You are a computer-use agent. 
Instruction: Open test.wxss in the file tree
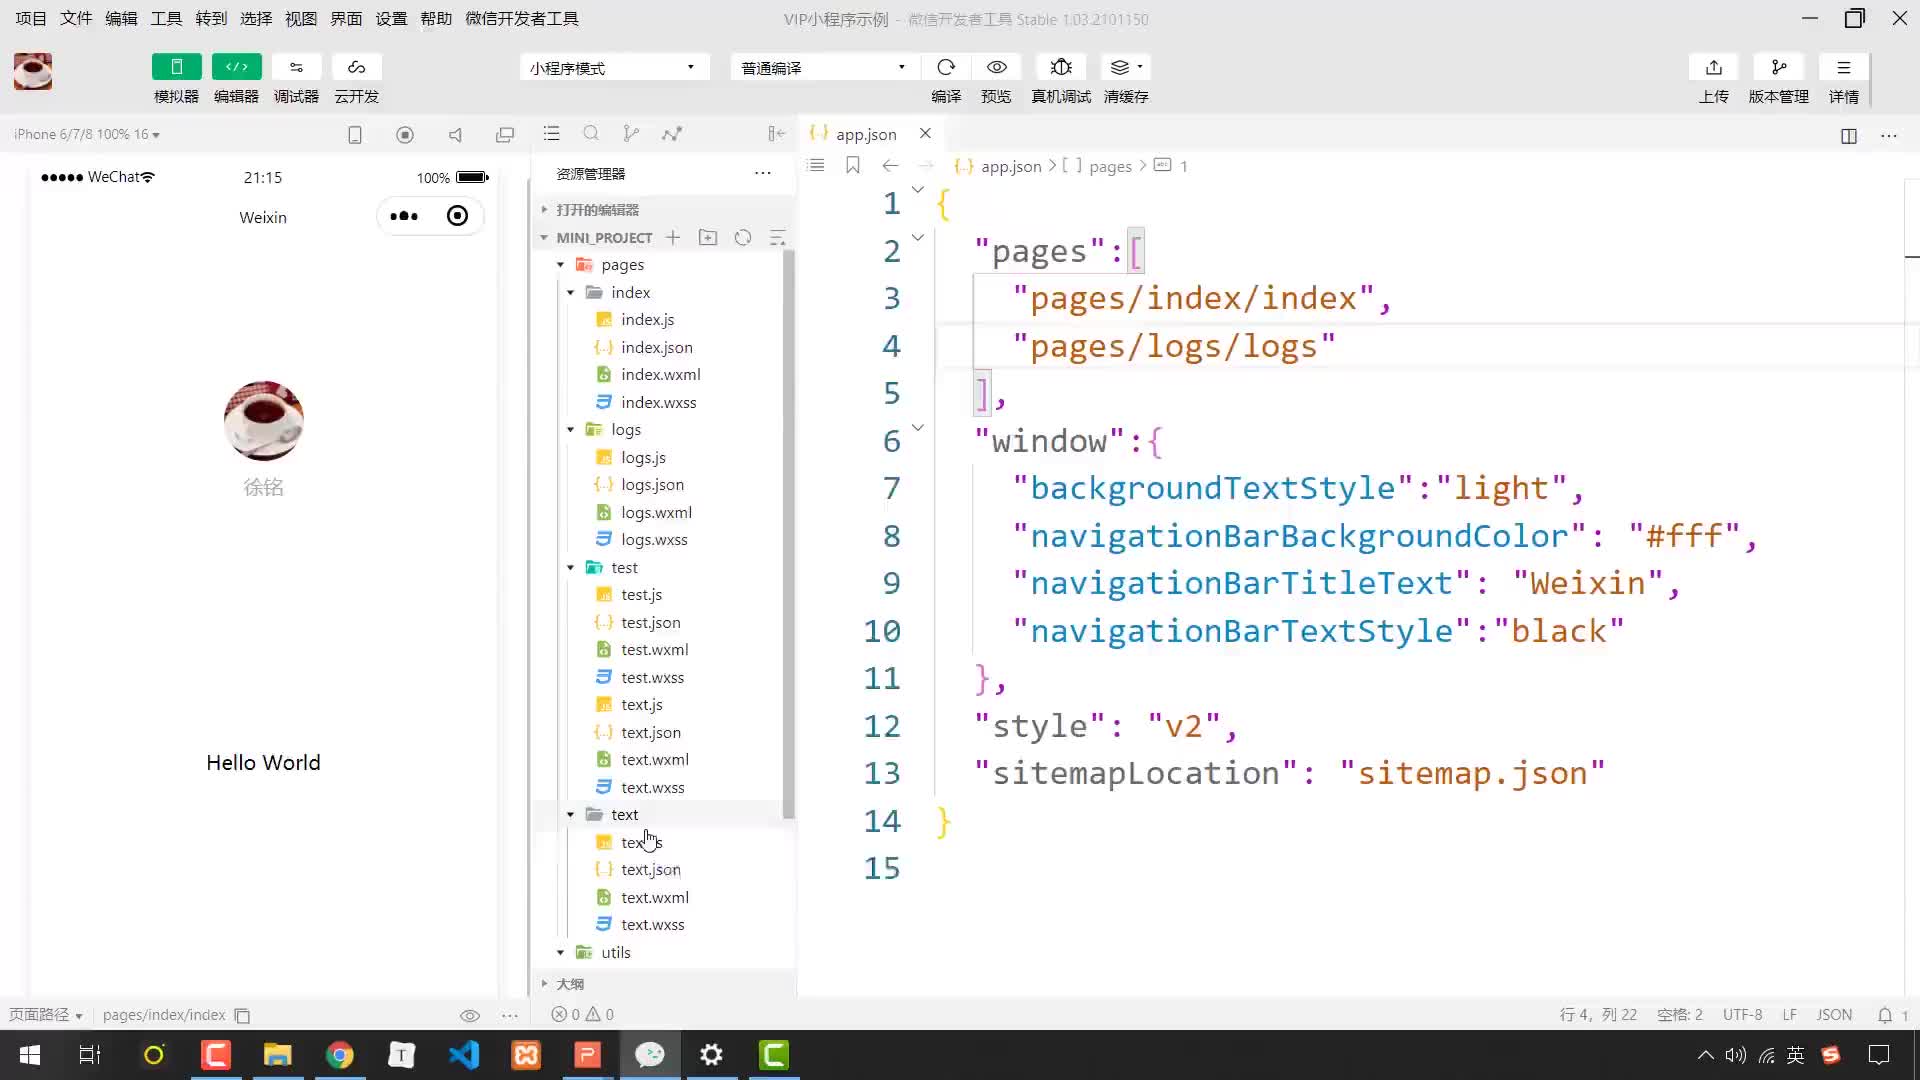tap(652, 677)
